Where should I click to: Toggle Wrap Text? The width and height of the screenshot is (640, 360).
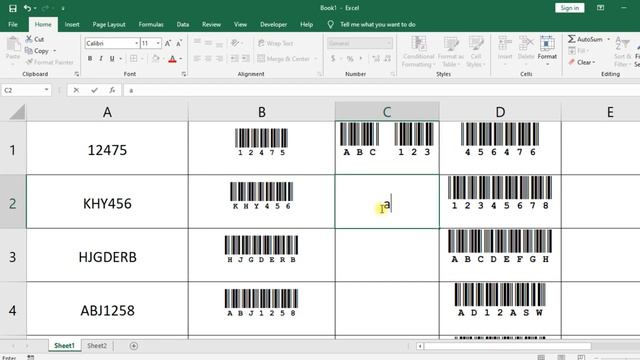click(276, 43)
